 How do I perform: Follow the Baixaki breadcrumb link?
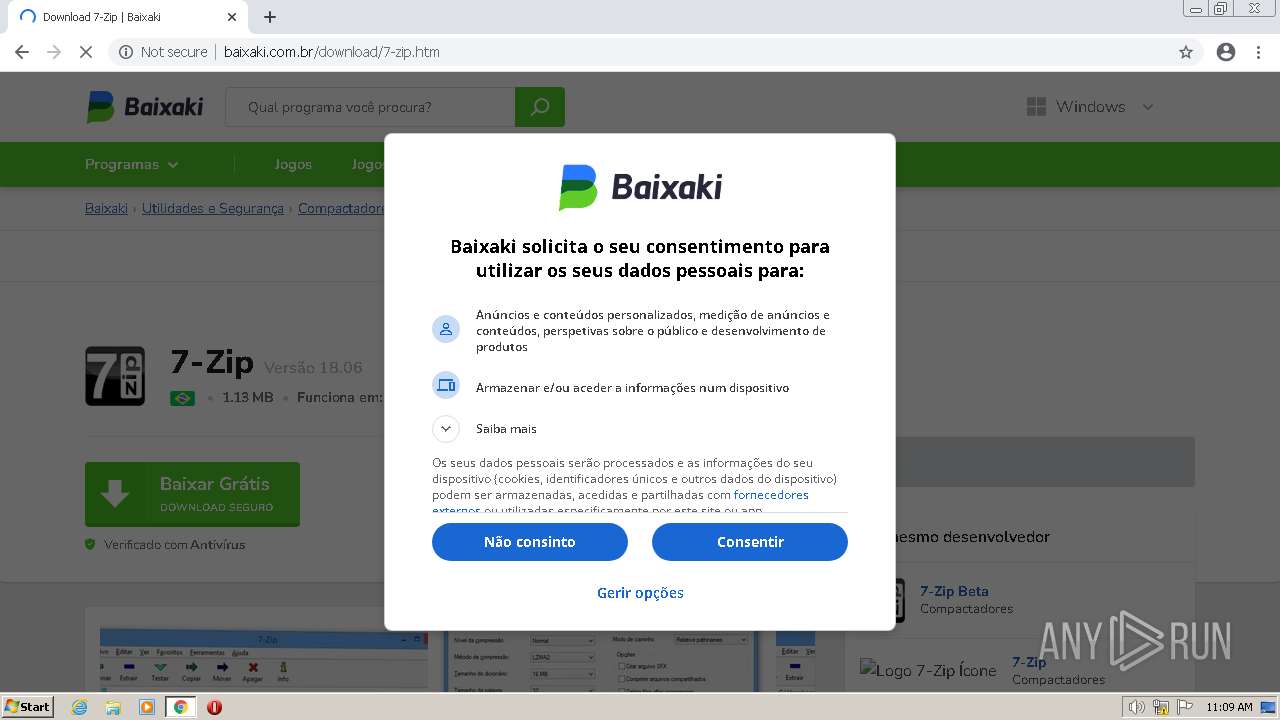pyautogui.click(x=106, y=208)
